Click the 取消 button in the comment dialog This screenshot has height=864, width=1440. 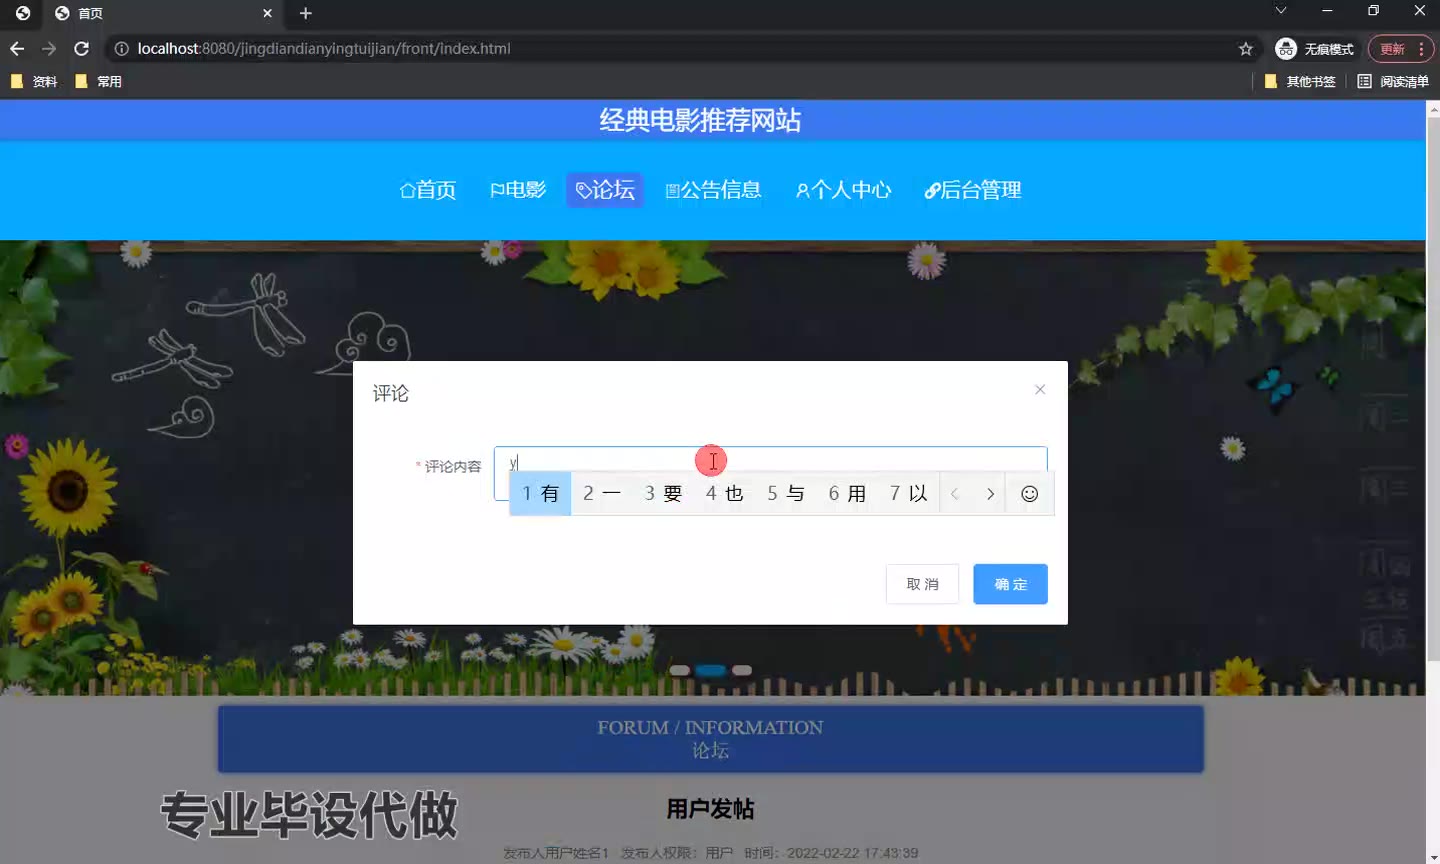coord(922,584)
